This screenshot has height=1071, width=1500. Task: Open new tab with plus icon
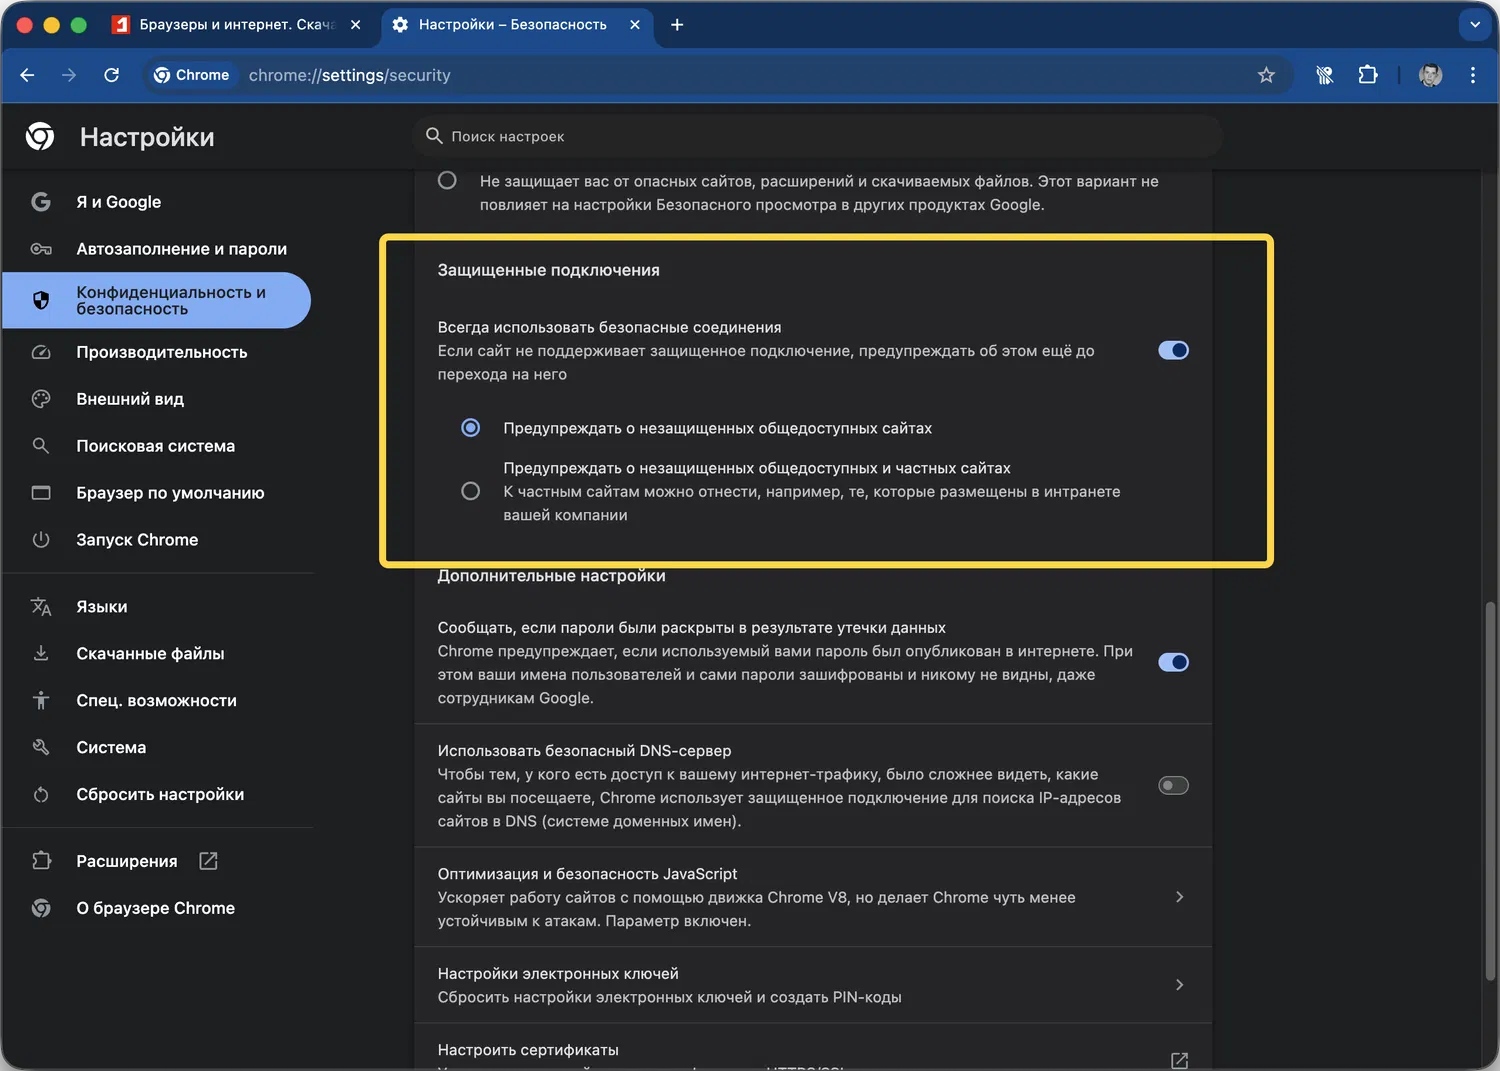tap(677, 25)
